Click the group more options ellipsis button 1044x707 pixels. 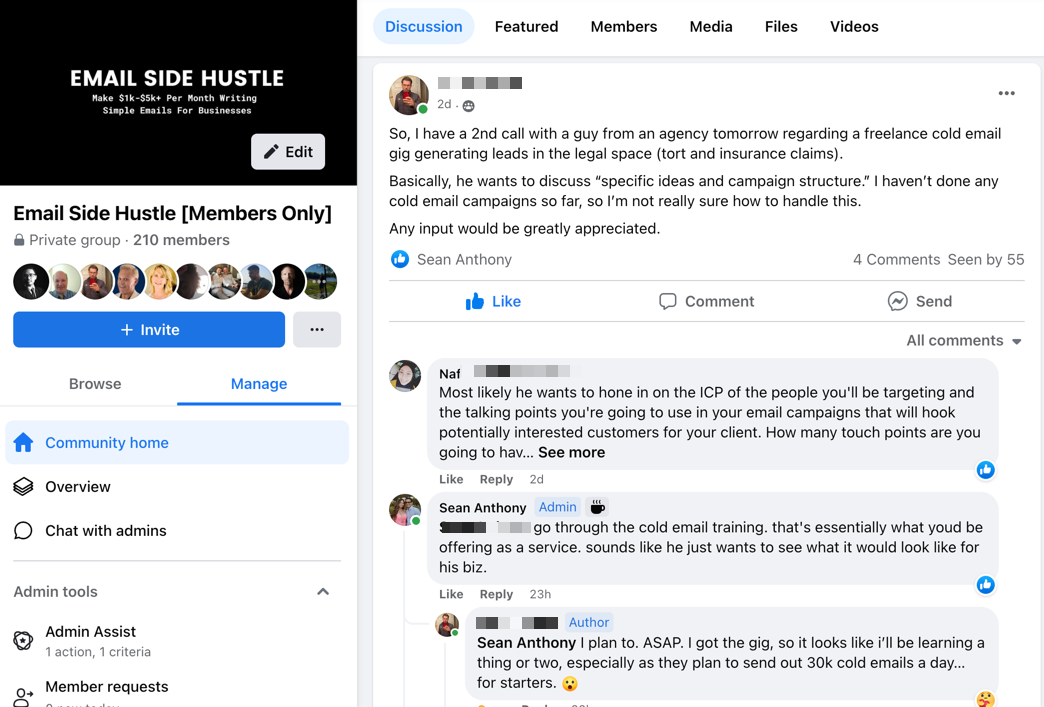click(317, 330)
